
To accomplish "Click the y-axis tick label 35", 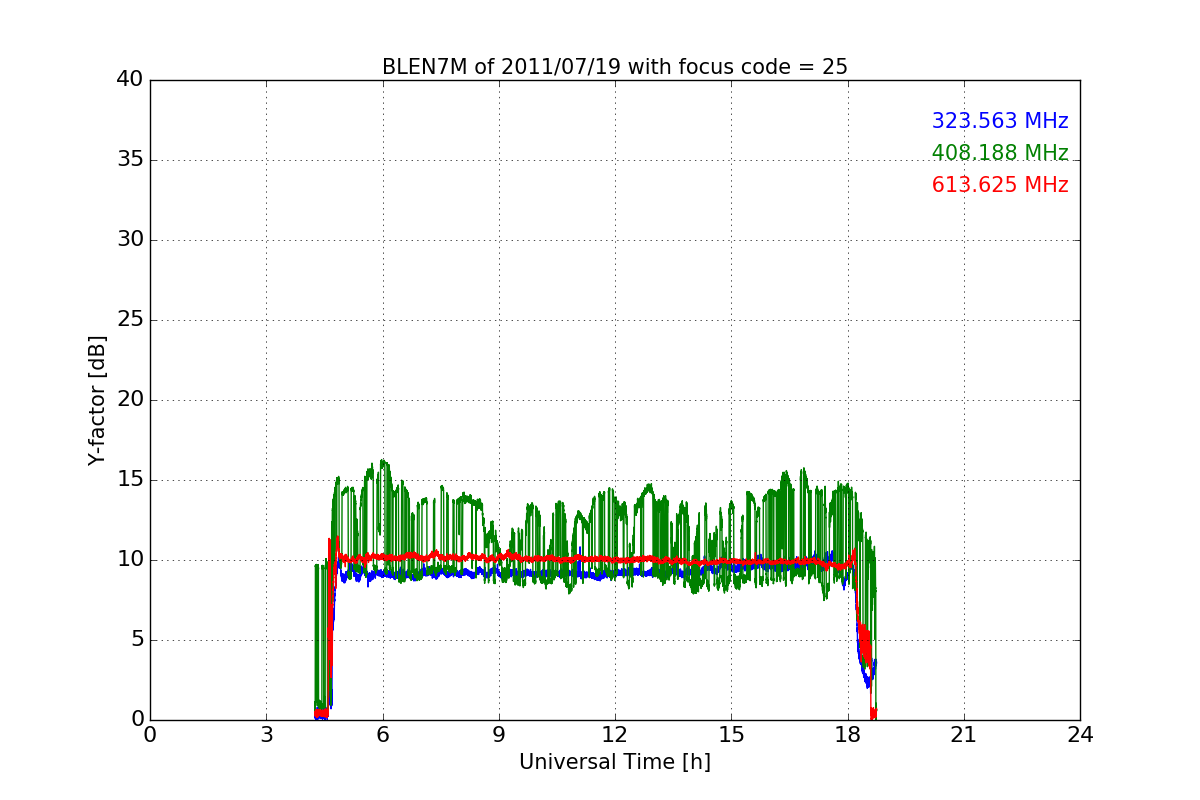I will (x=130, y=160).
